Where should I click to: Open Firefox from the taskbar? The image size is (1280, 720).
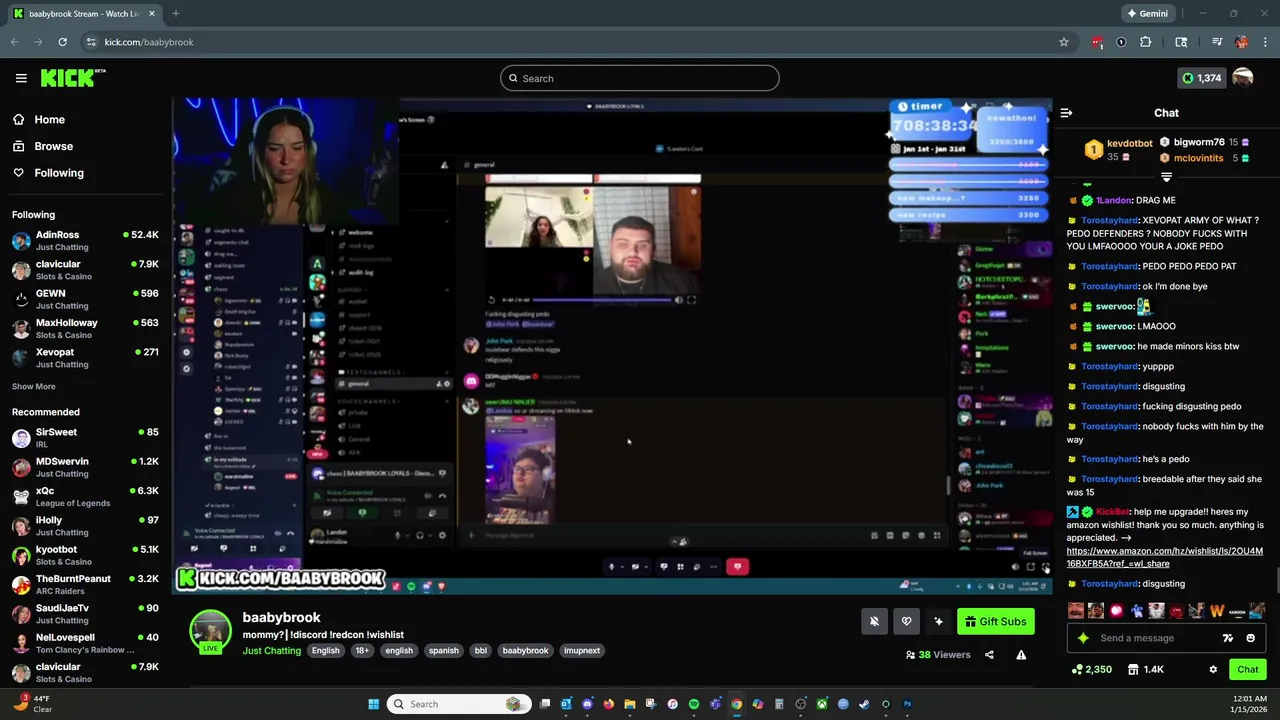608,704
